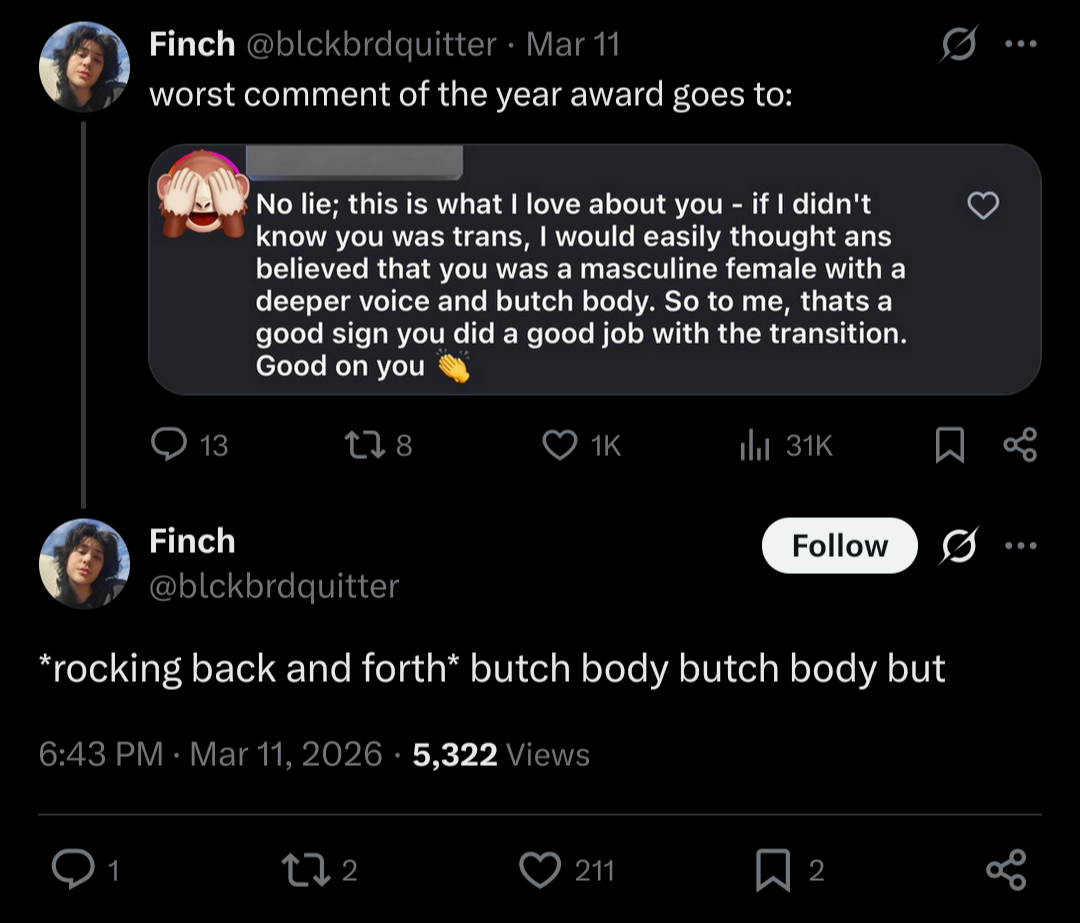Image resolution: width=1080 pixels, height=923 pixels.
Task: Open Grok icon on first post
Action: pos(959,45)
